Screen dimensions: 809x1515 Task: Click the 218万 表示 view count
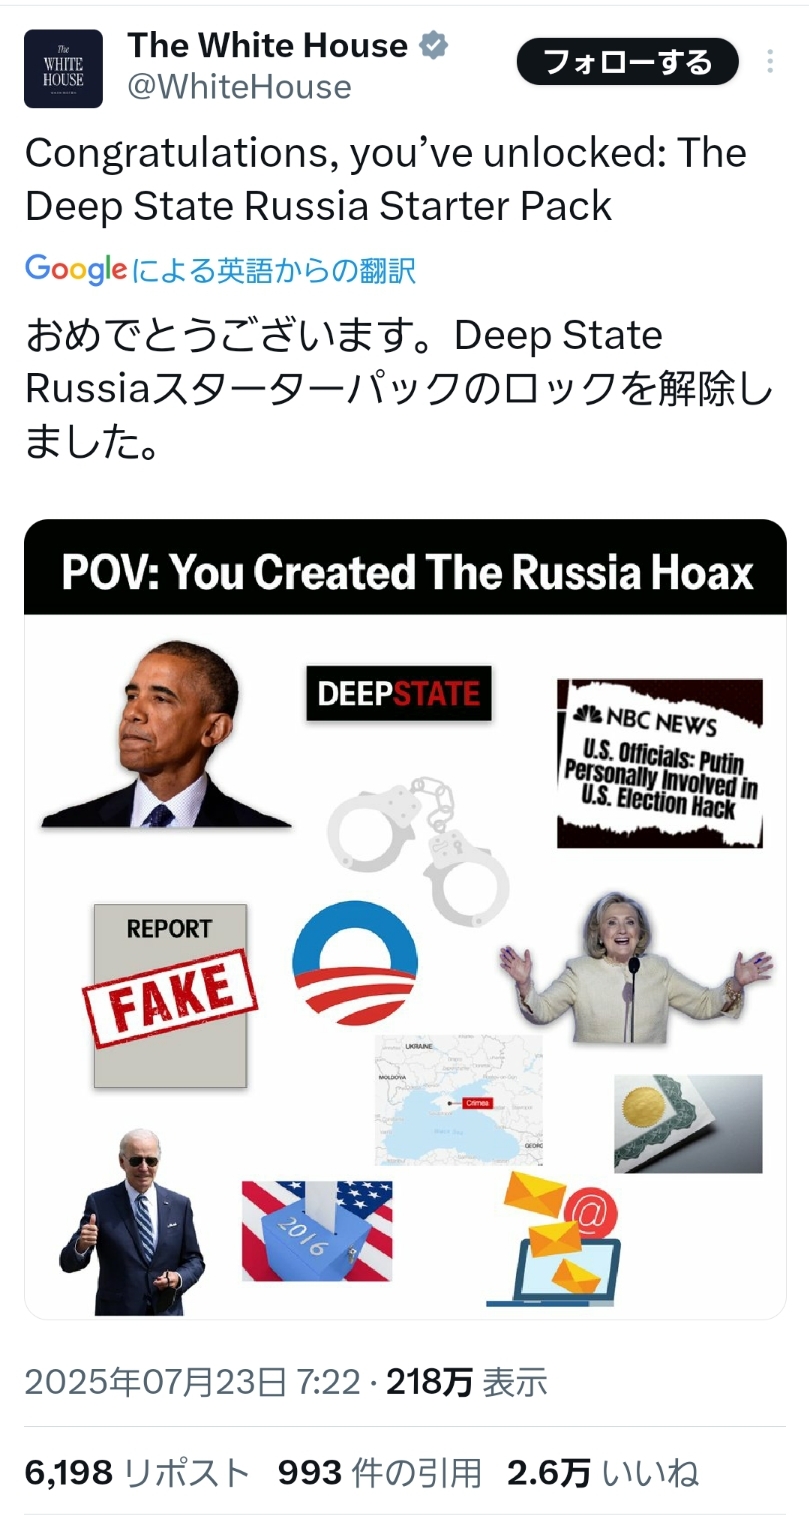(x=467, y=1382)
